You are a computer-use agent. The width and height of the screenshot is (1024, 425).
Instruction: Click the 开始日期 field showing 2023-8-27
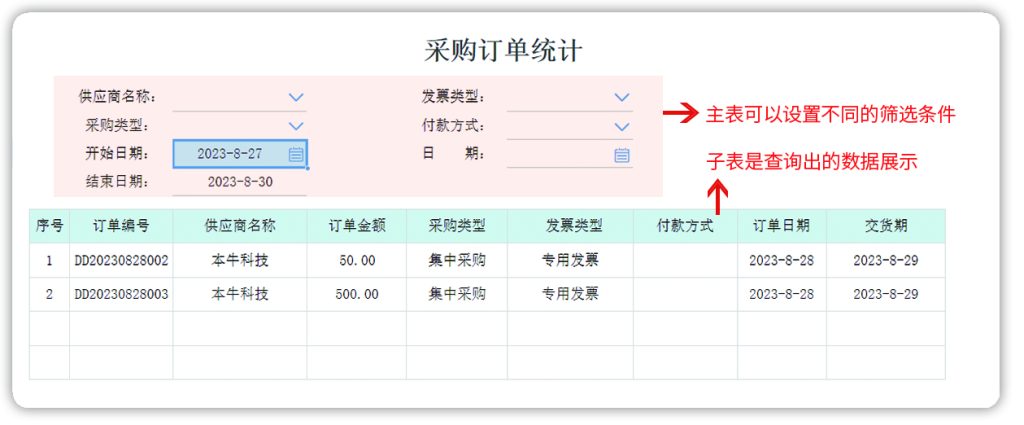pos(240,154)
